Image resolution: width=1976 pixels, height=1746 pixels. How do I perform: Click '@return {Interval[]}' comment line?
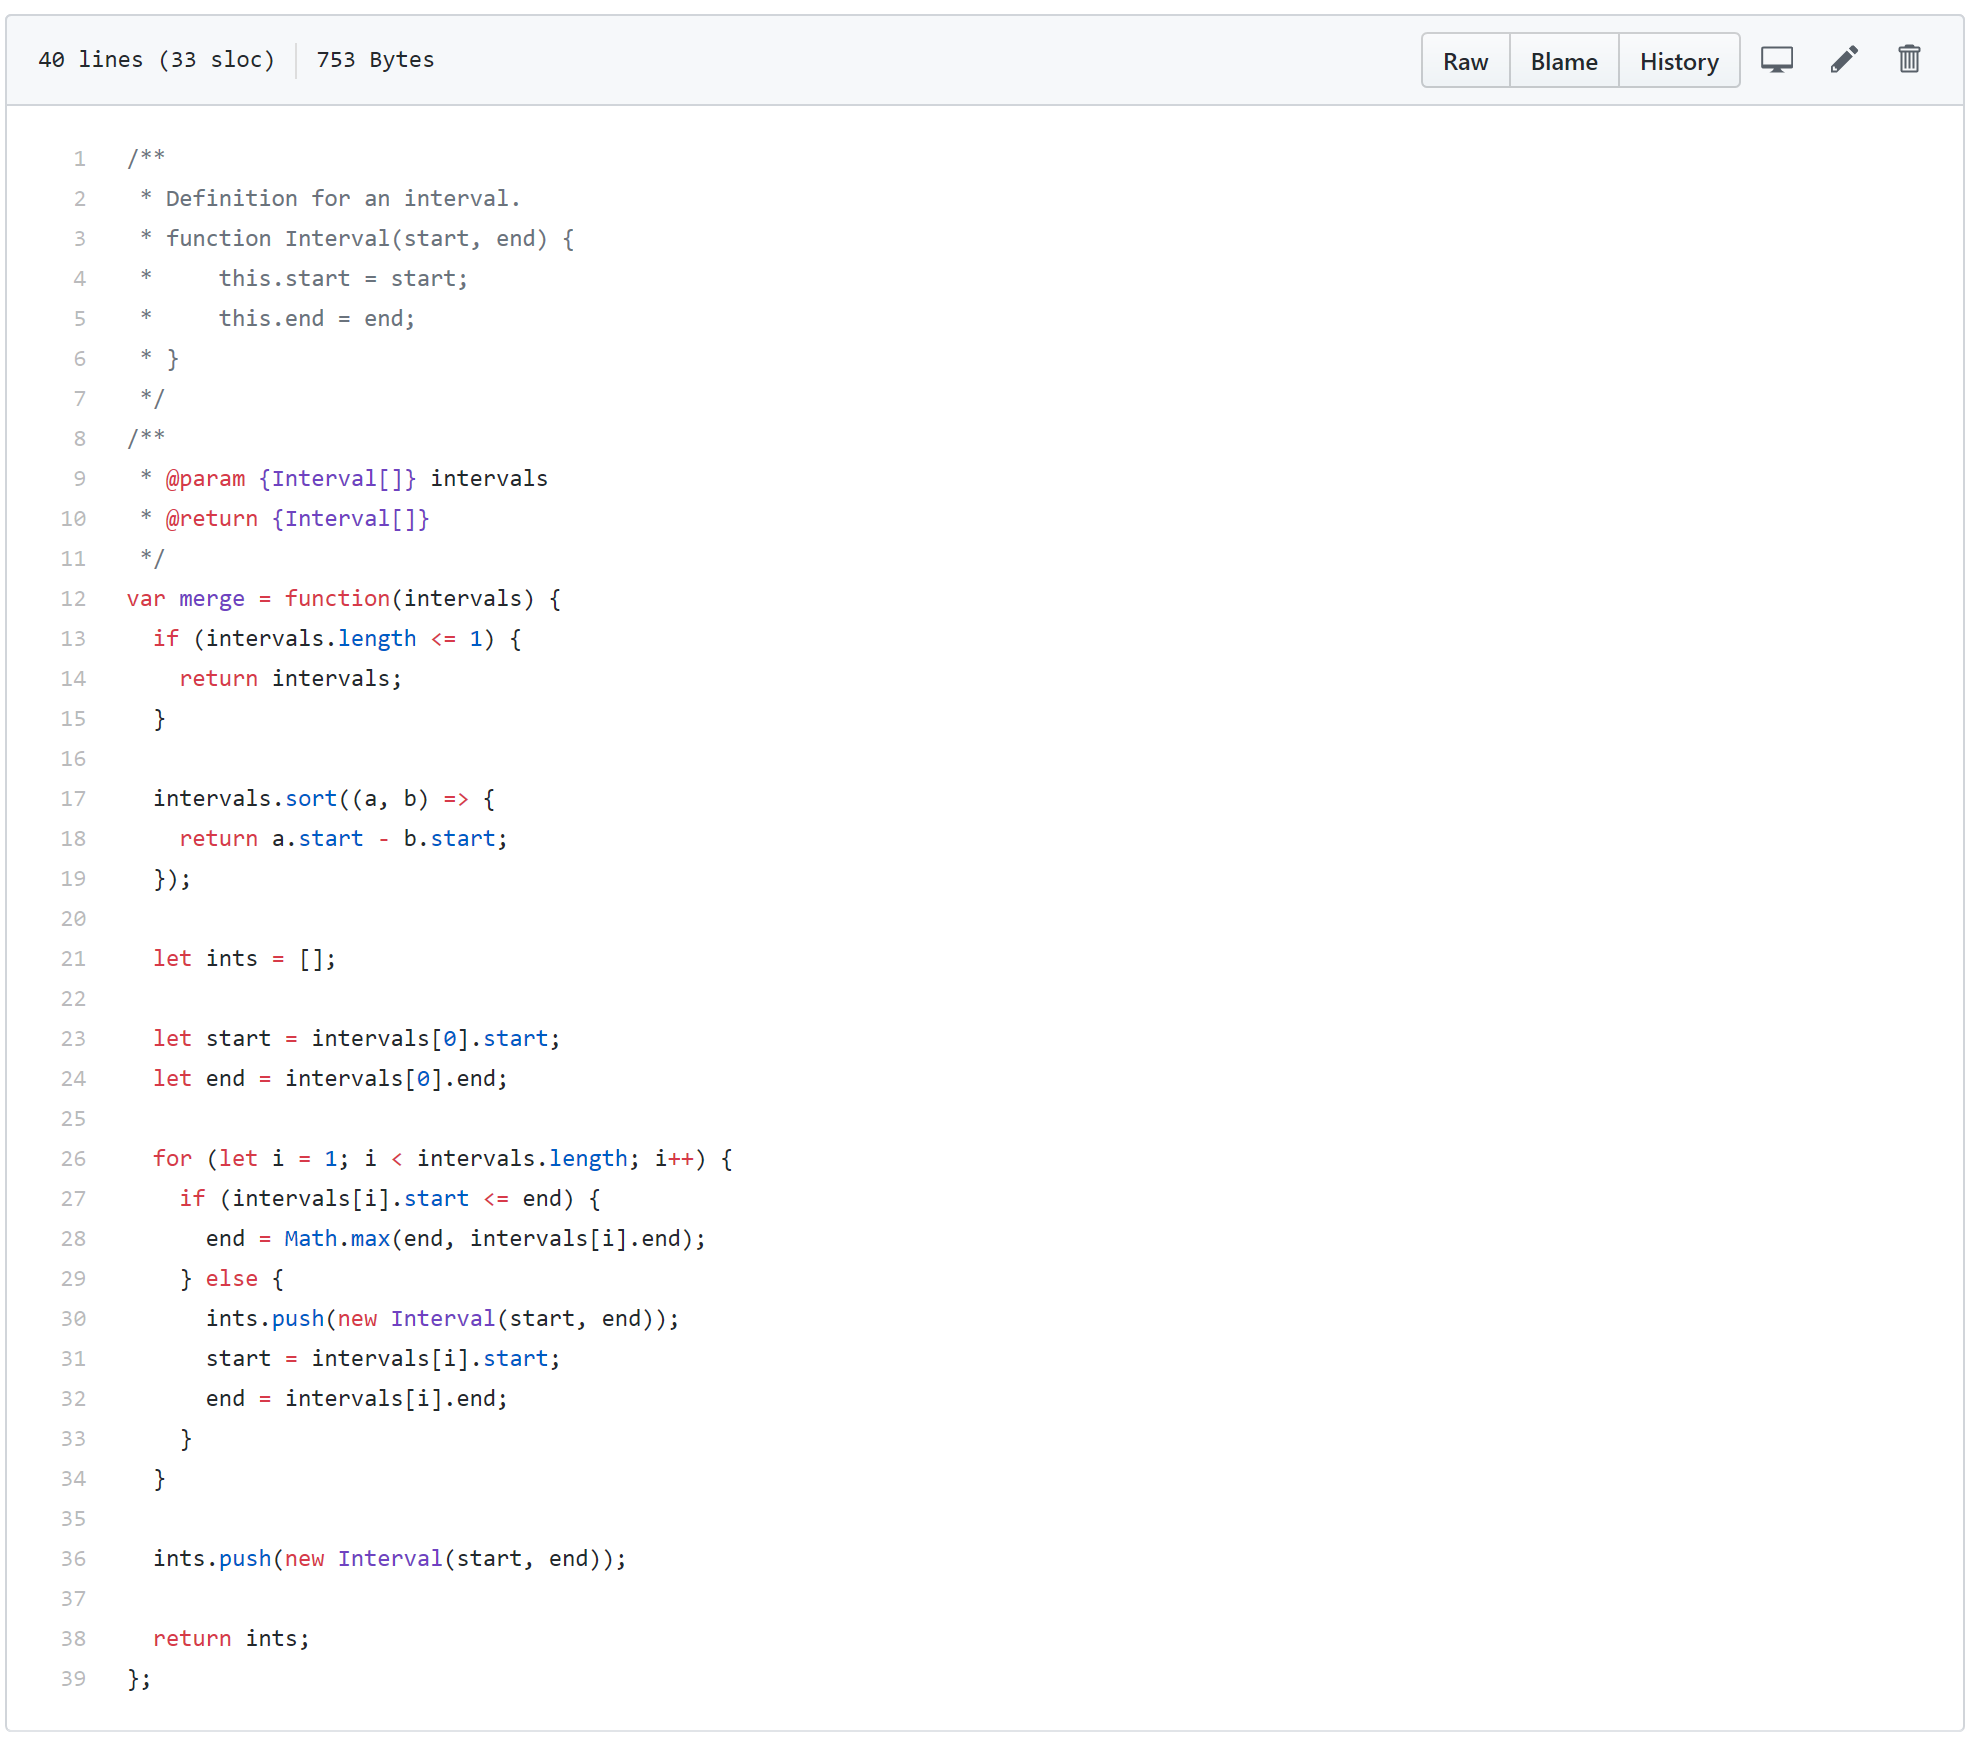point(284,518)
